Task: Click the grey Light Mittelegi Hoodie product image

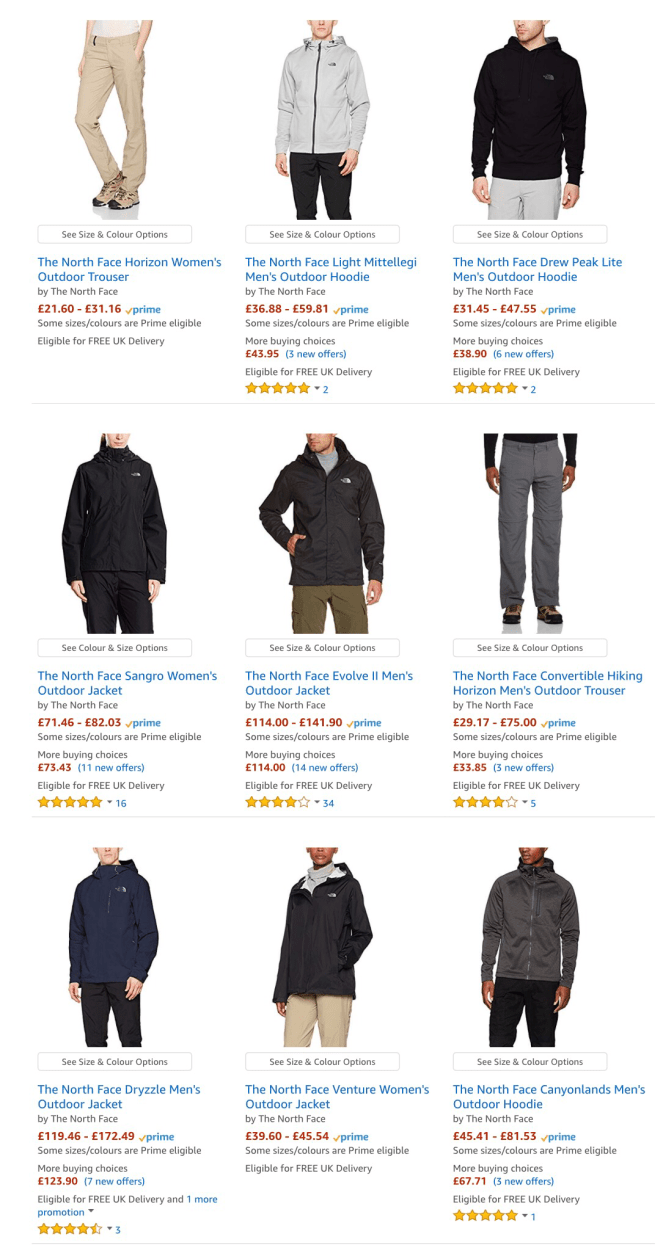Action: click(x=322, y=120)
